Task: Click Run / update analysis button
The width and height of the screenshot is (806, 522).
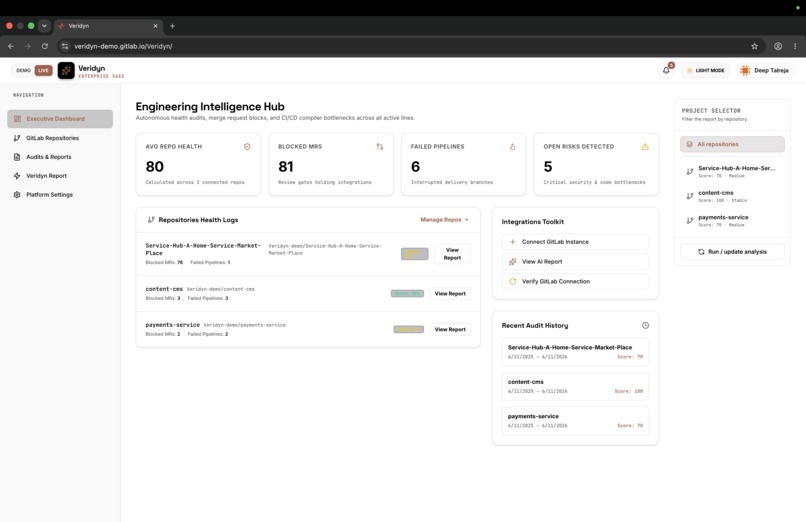Action: [x=732, y=252]
